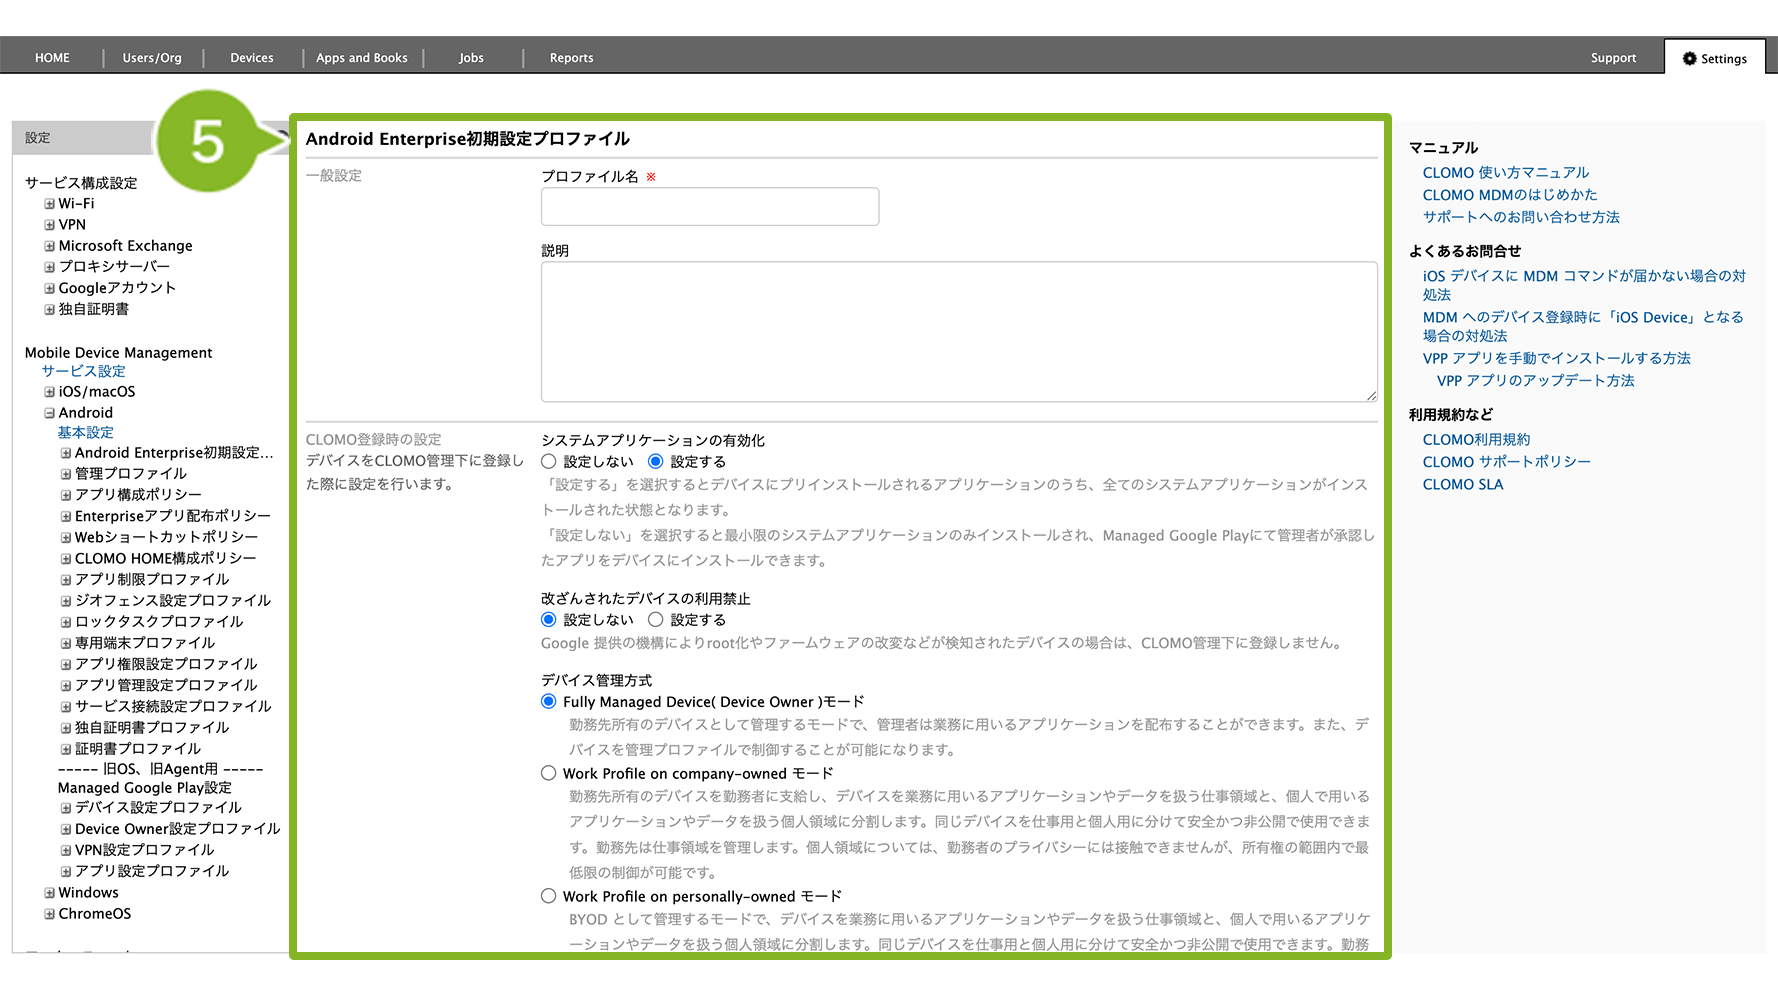Viewport: 1778px width, 1000px height.
Task: Expand Enterpriseアプリ配布ポリシー node
Action: [66, 517]
